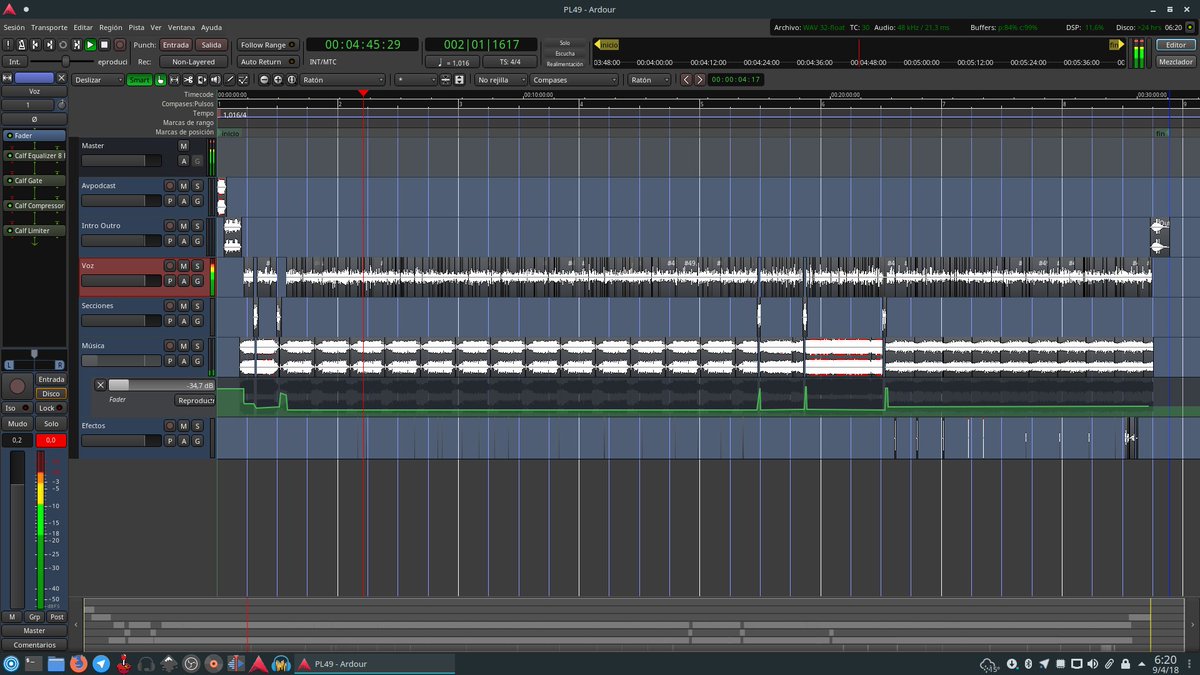Click the zoom to session icon

(292, 79)
